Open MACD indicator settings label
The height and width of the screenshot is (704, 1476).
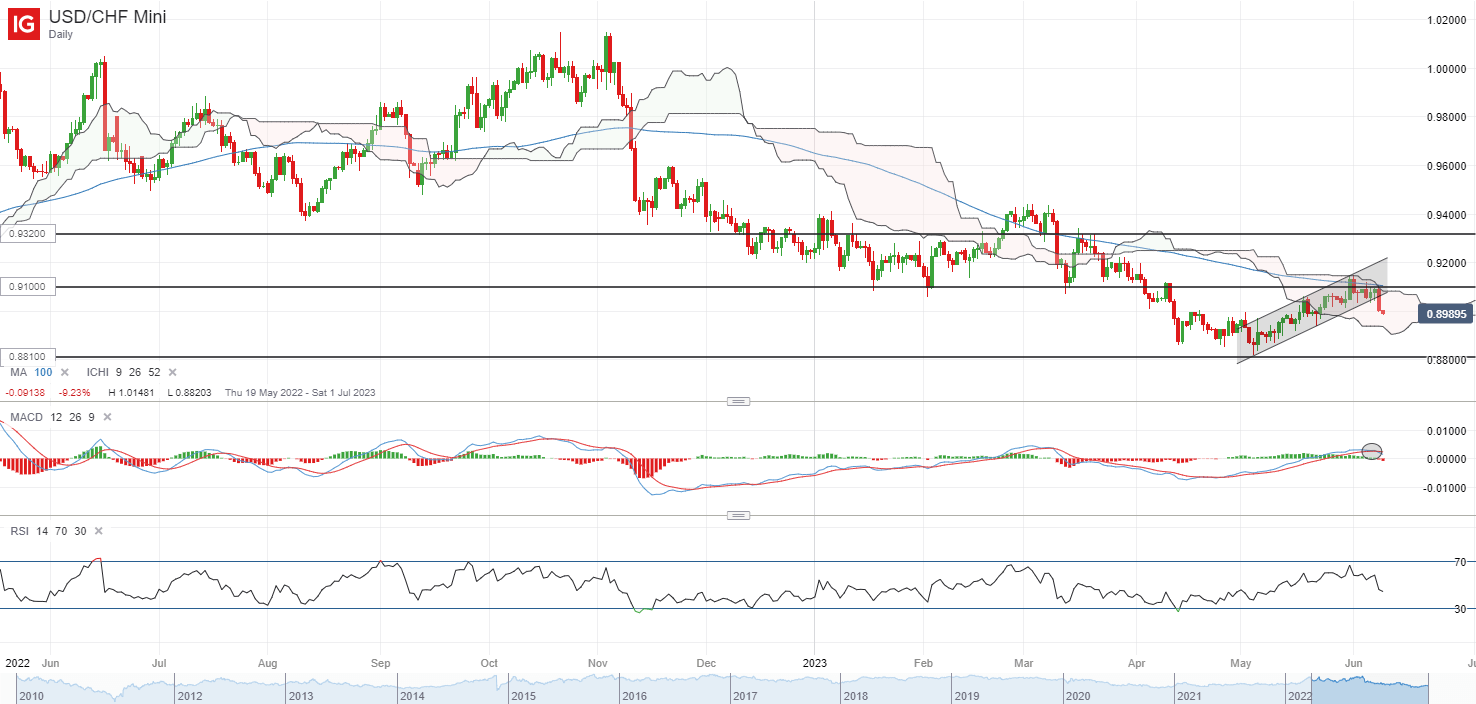(25, 416)
